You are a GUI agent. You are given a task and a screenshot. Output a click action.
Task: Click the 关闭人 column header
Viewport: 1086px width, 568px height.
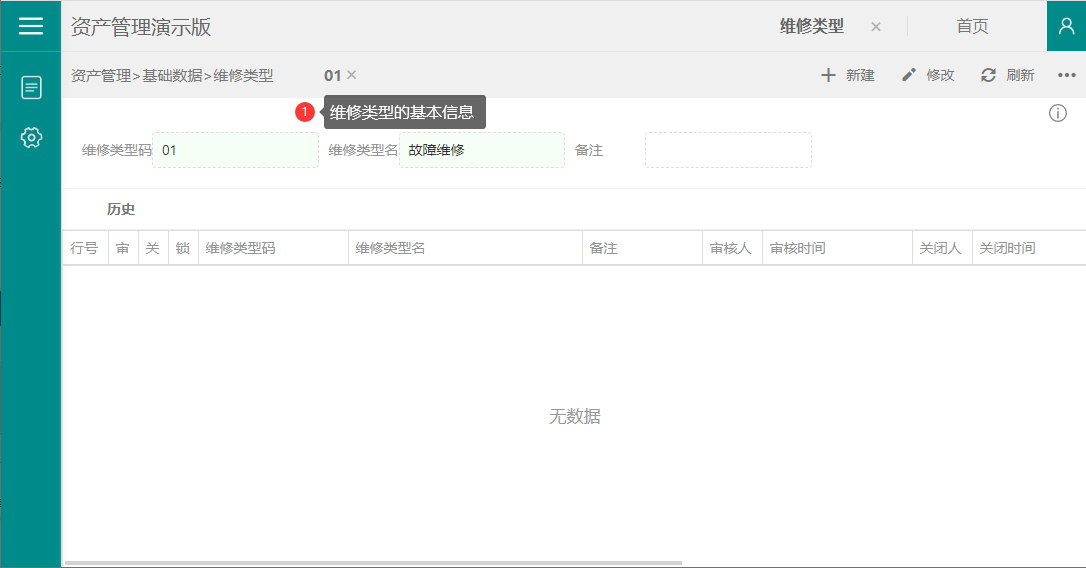point(942,248)
